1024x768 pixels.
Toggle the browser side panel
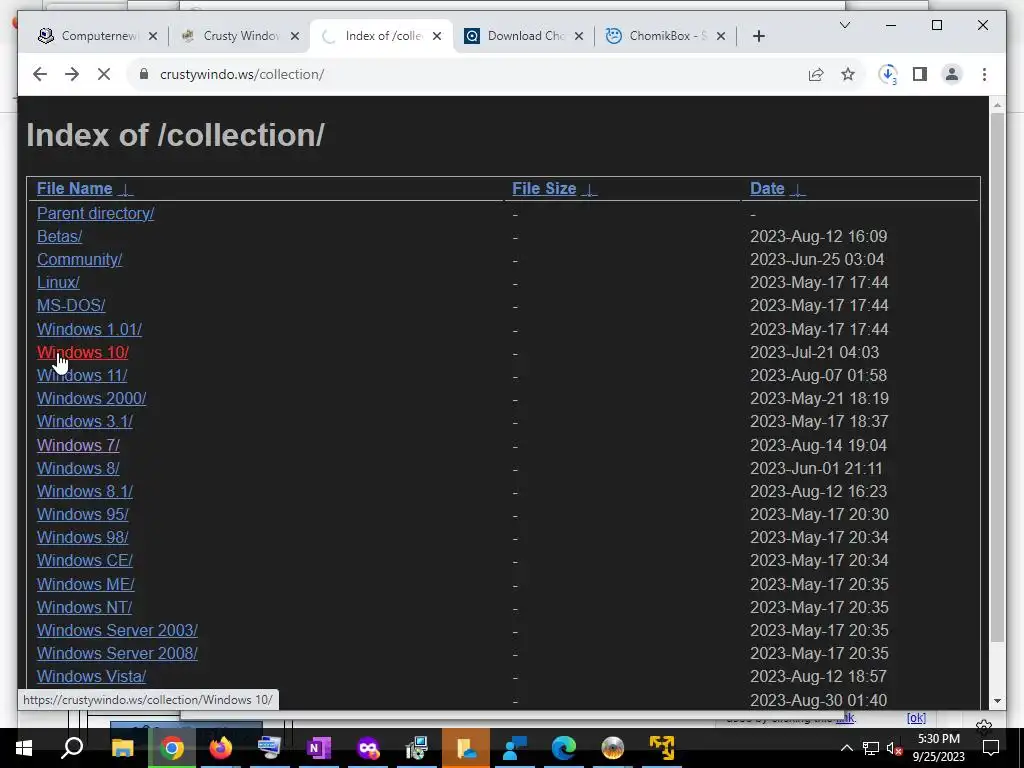click(920, 74)
